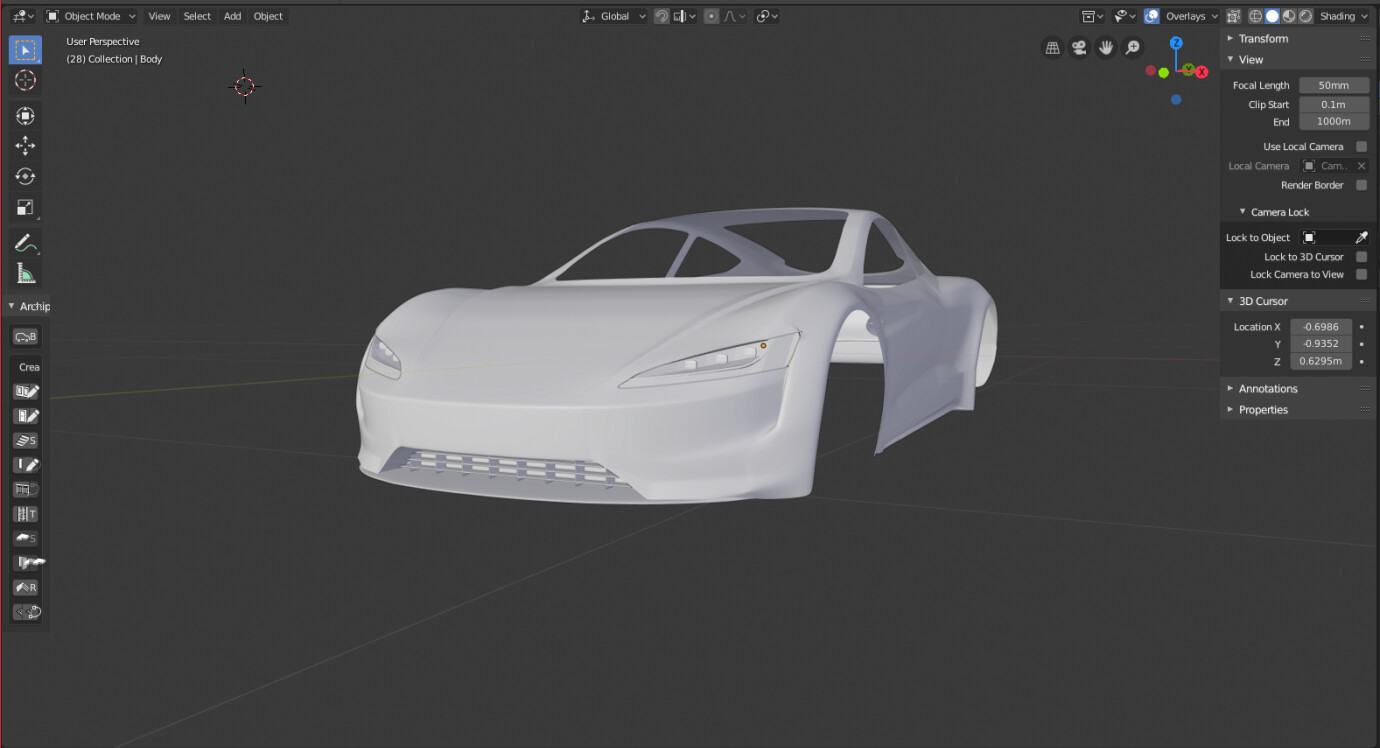
Task: Select the Measure tool
Action: click(x=24, y=272)
